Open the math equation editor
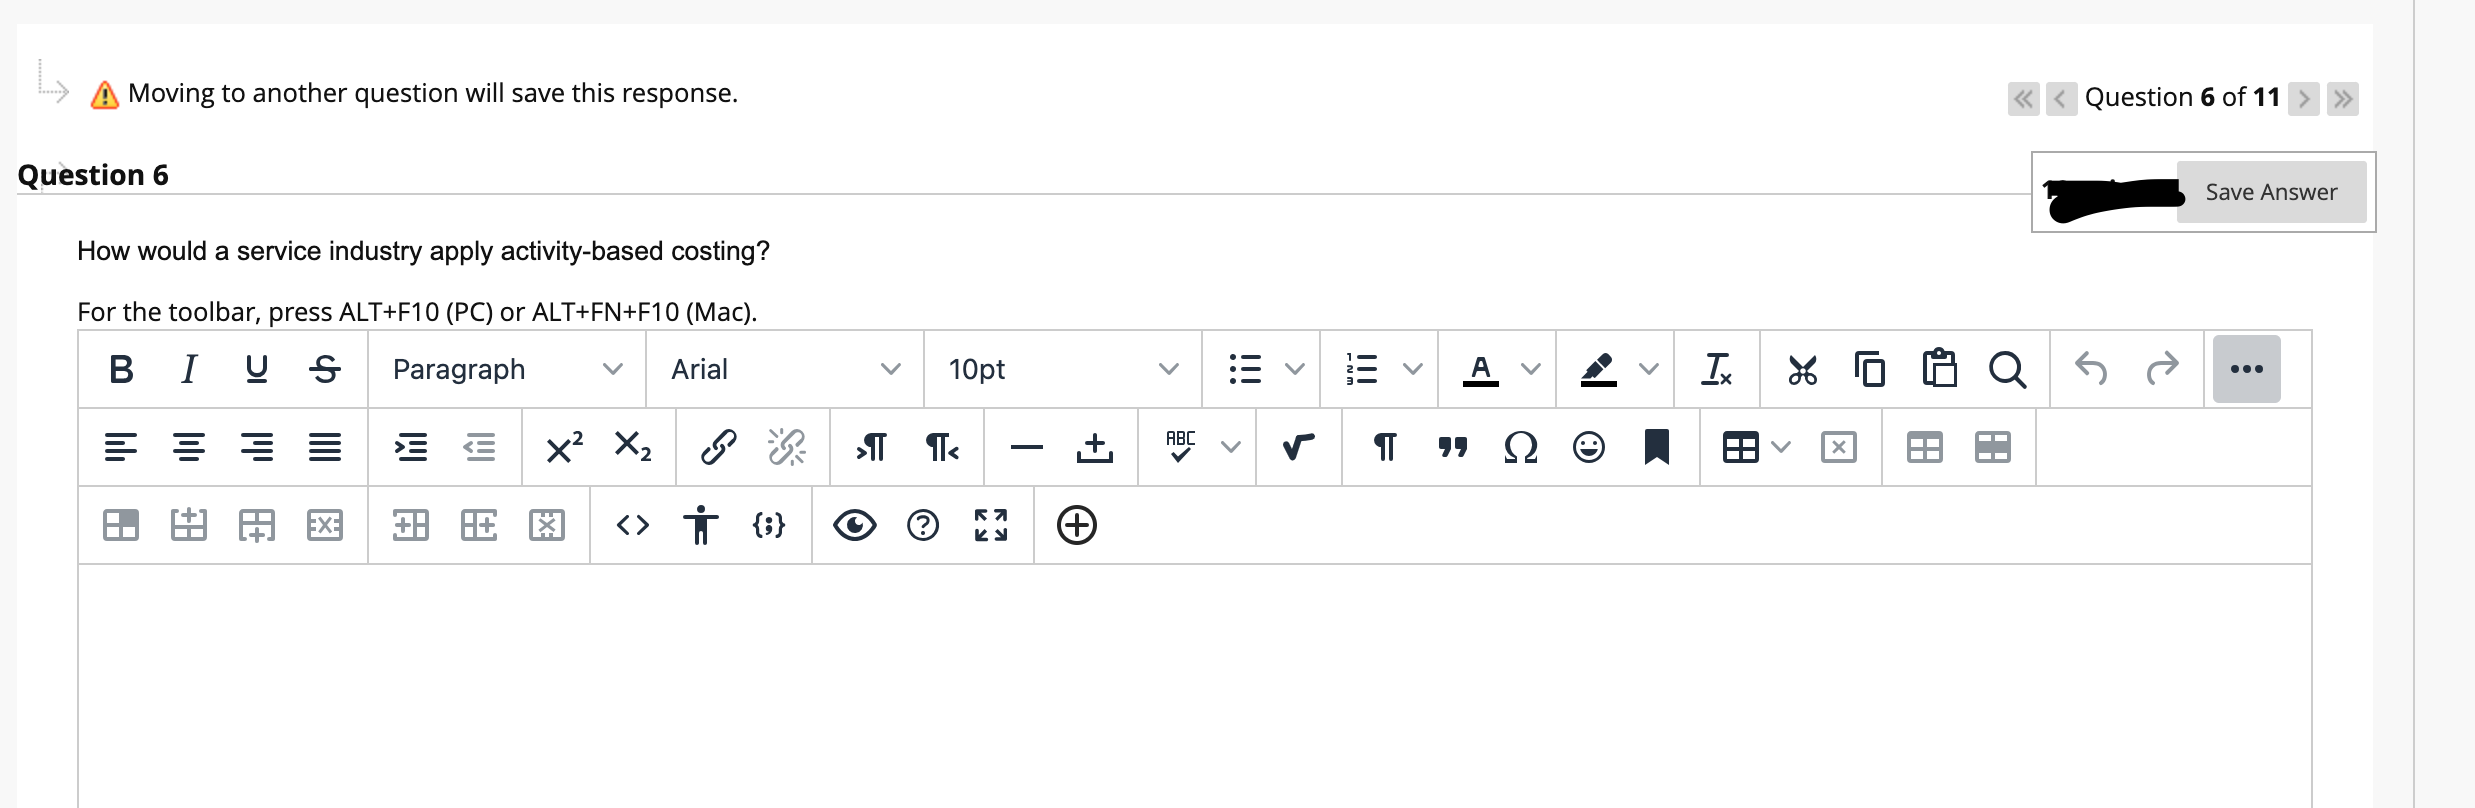Image resolution: width=2475 pixels, height=808 pixels. (x=1299, y=447)
